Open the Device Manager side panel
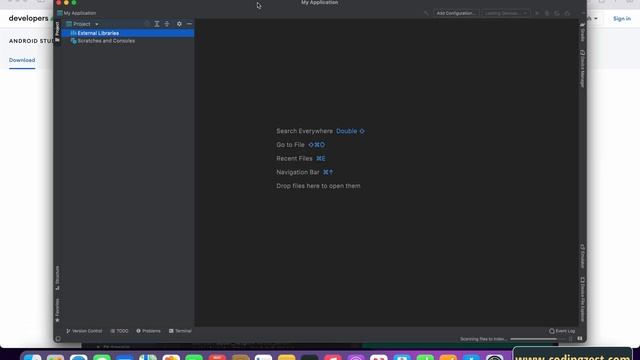This screenshot has height=360, width=640. point(582,69)
